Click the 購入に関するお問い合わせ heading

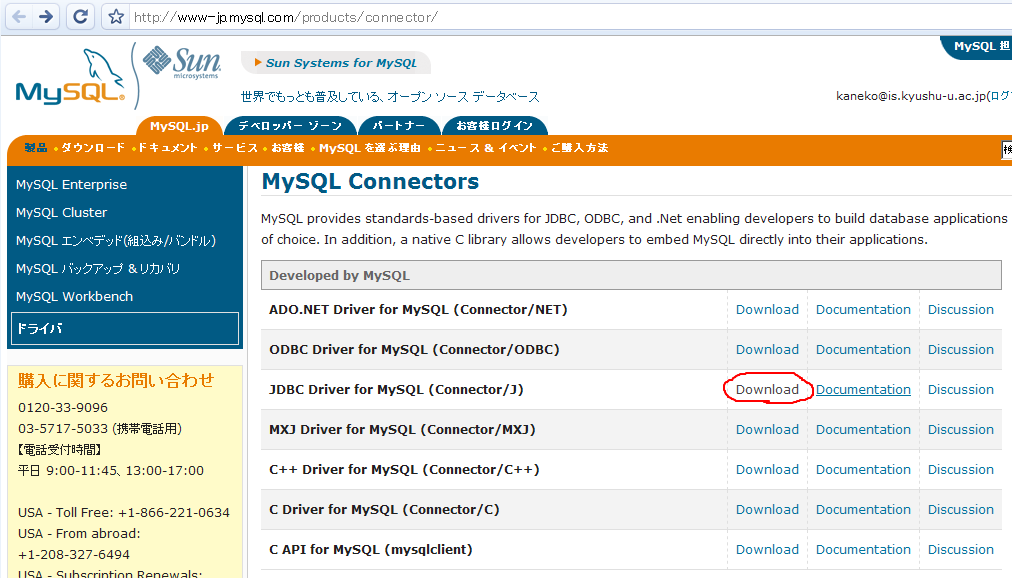tap(116, 381)
